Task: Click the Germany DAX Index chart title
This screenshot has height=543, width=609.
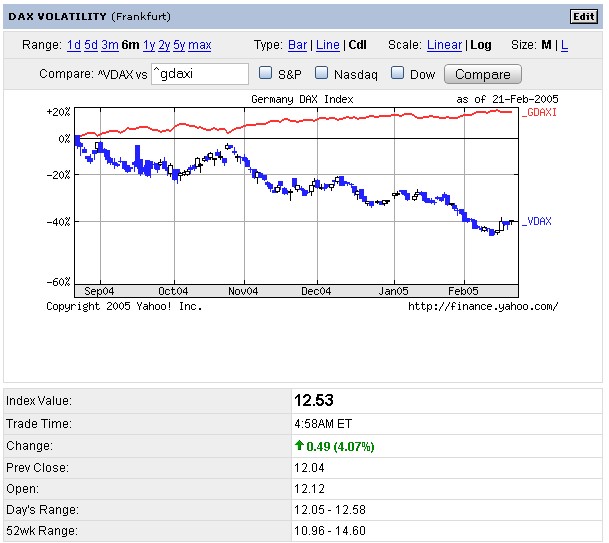Action: pos(302,99)
